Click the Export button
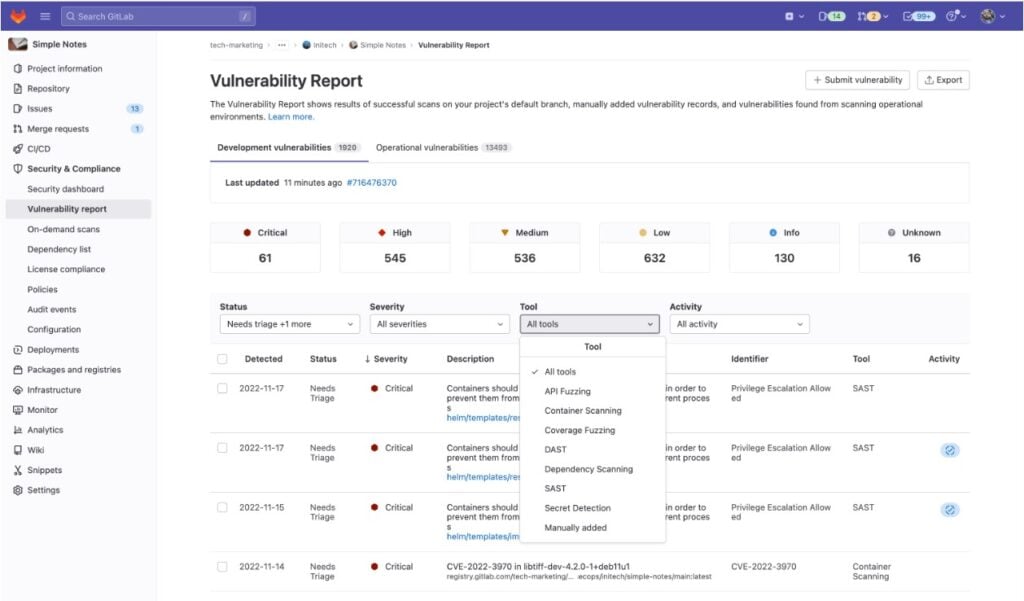1024x601 pixels. [943, 80]
